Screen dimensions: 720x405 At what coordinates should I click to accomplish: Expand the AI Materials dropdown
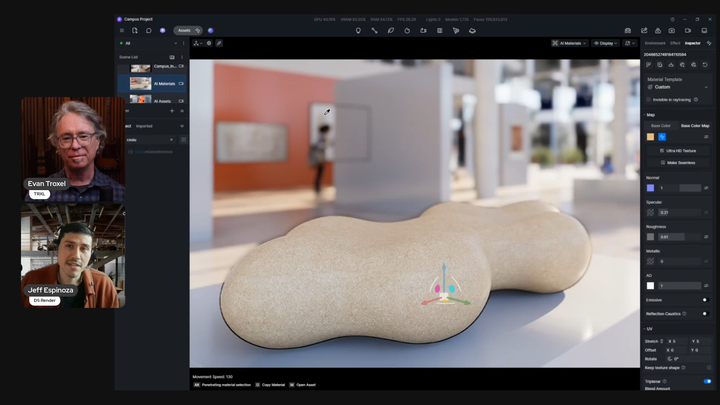tap(569, 43)
